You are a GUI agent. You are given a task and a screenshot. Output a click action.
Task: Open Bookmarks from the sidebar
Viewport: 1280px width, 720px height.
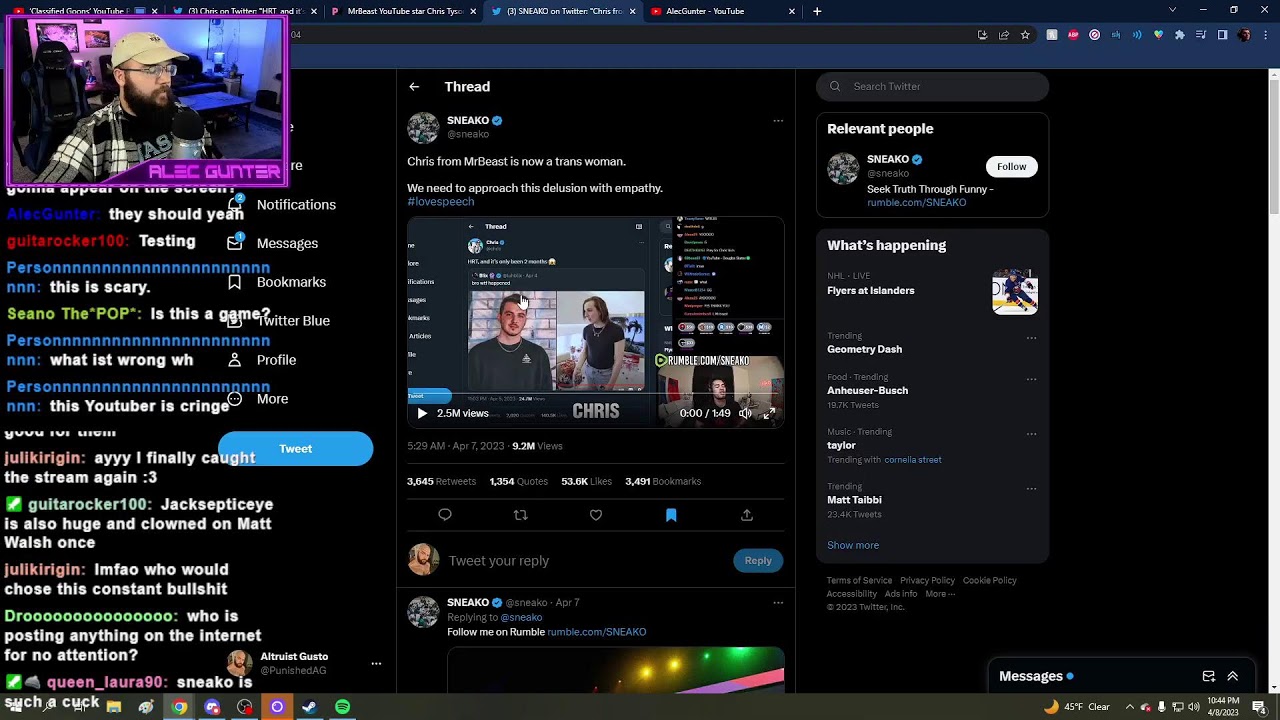click(x=276, y=282)
